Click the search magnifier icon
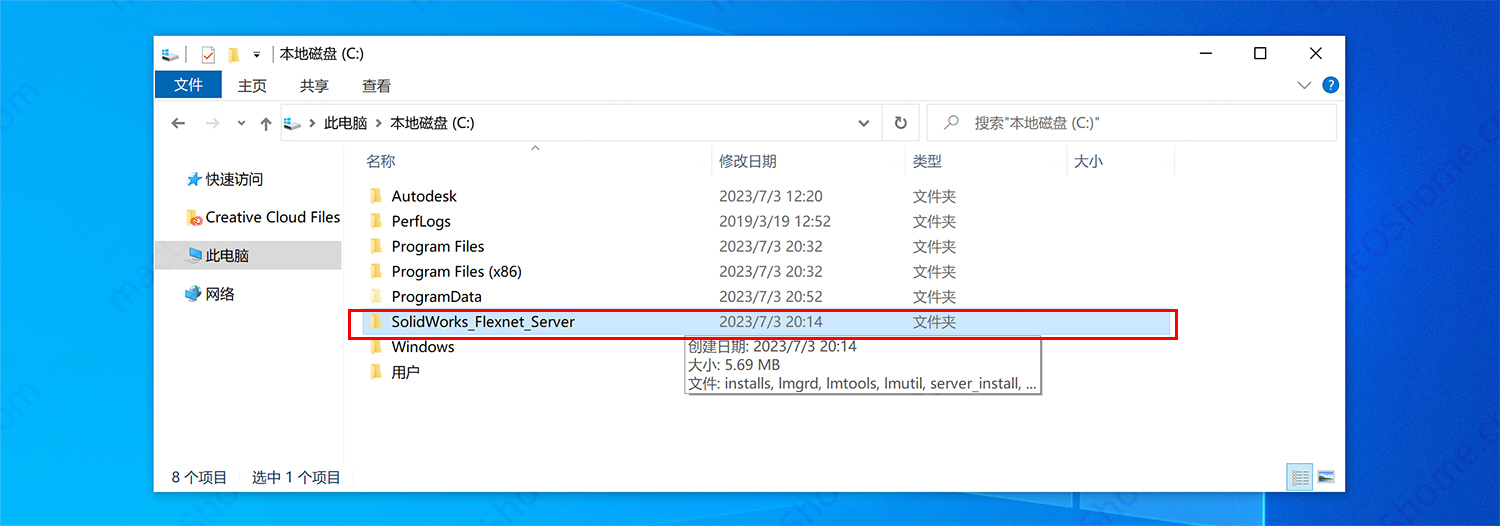Screen dimensions: 1500x526 (952, 123)
